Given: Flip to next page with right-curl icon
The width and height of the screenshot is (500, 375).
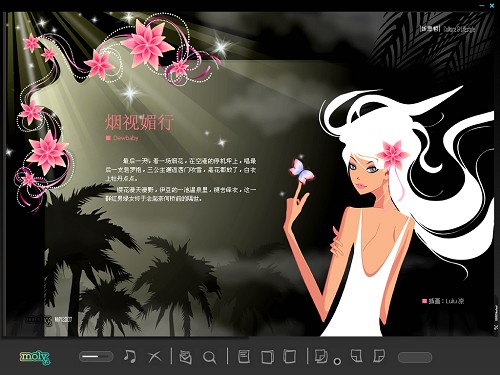Looking at the screenshot, I should 379,356.
